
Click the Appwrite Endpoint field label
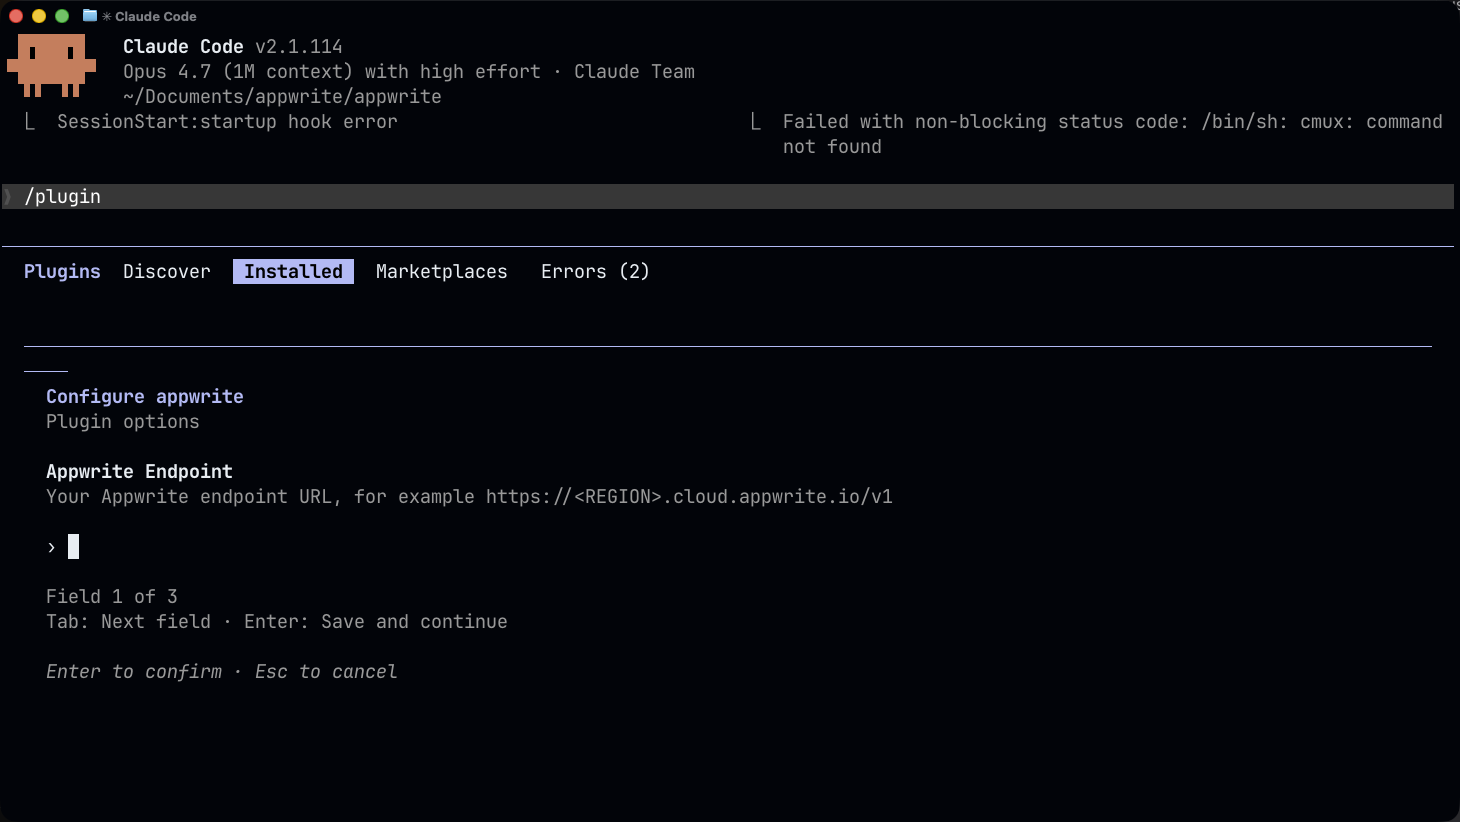pos(139,471)
